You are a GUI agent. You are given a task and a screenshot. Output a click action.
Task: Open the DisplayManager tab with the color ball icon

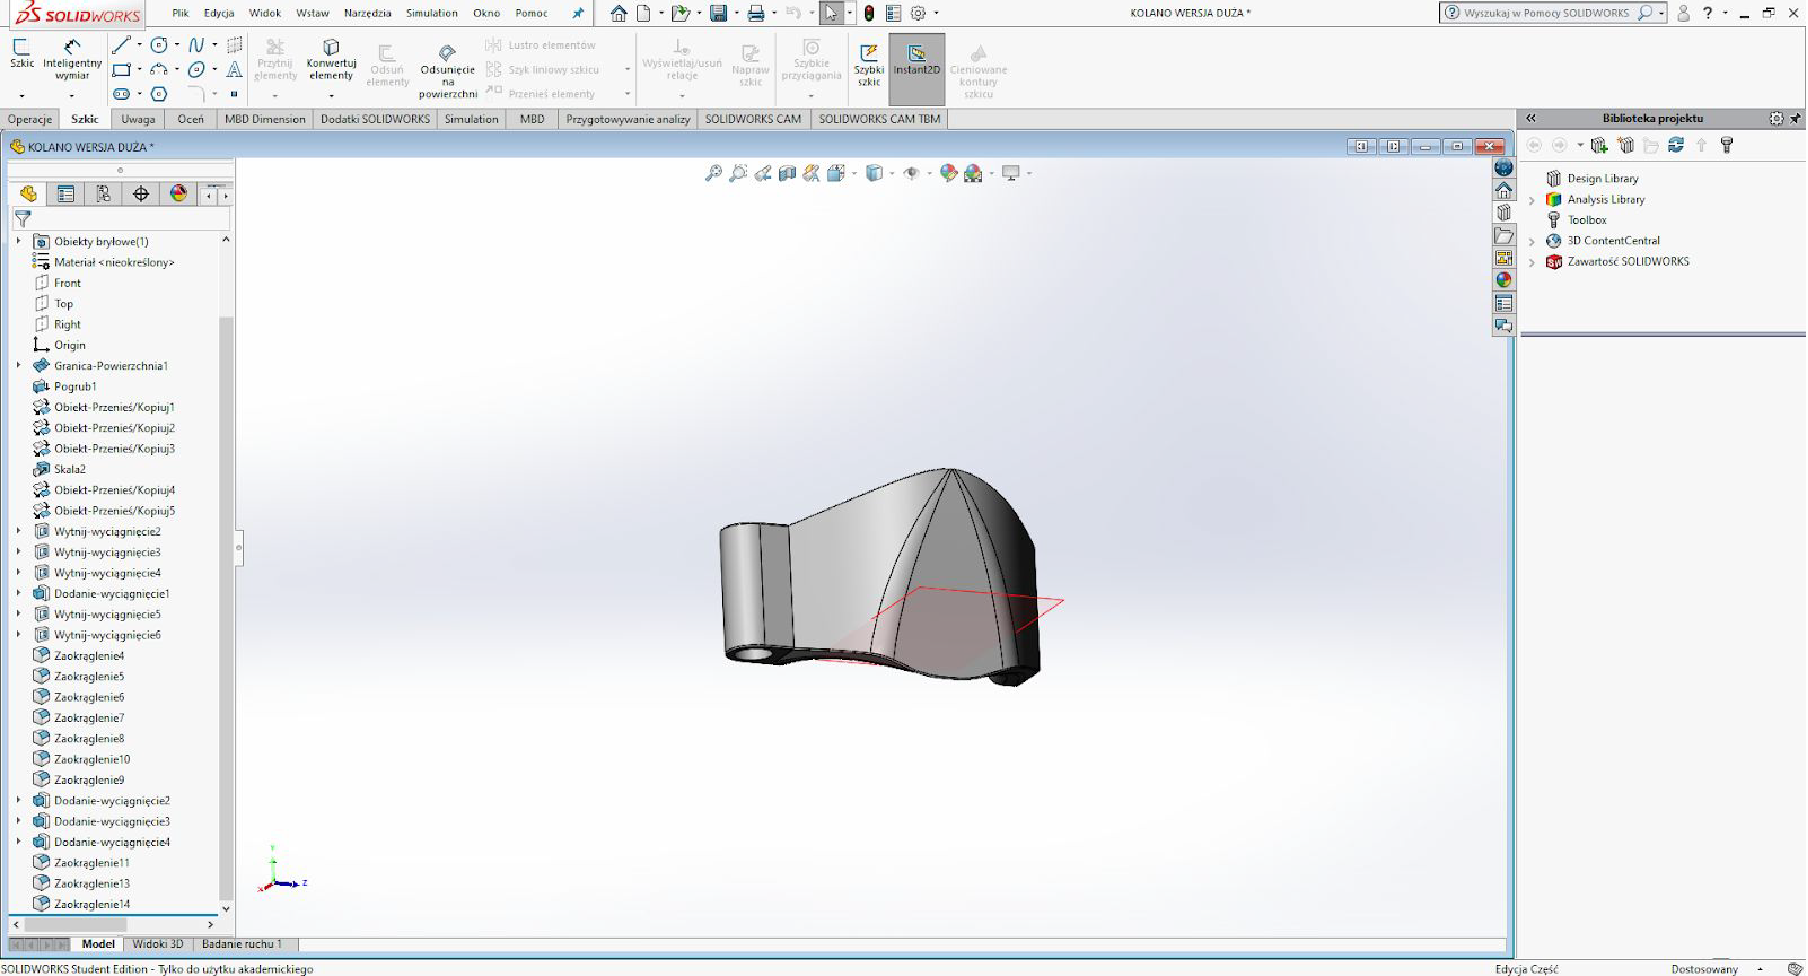click(x=178, y=194)
